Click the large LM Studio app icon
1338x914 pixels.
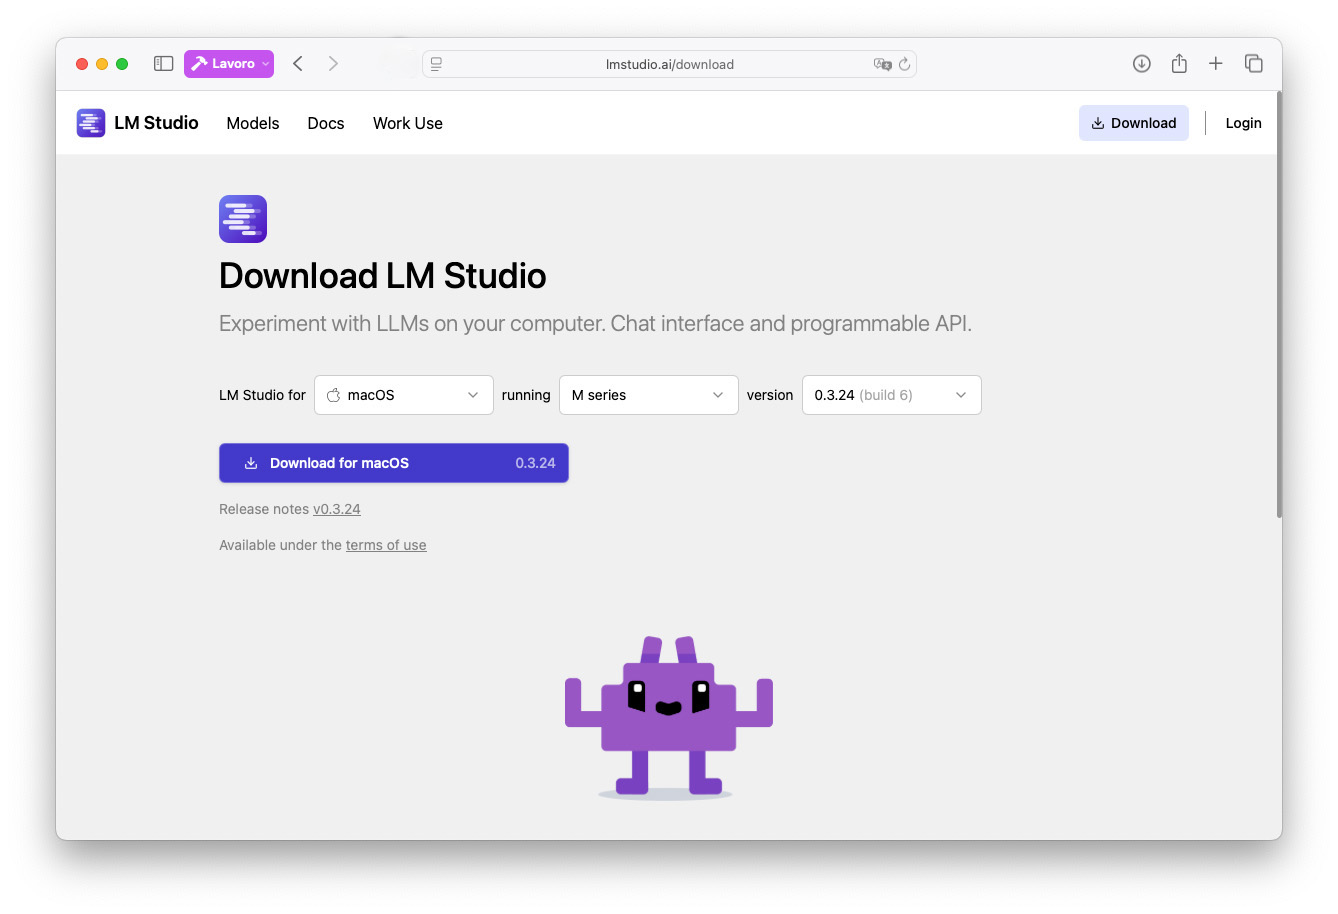coord(243,219)
